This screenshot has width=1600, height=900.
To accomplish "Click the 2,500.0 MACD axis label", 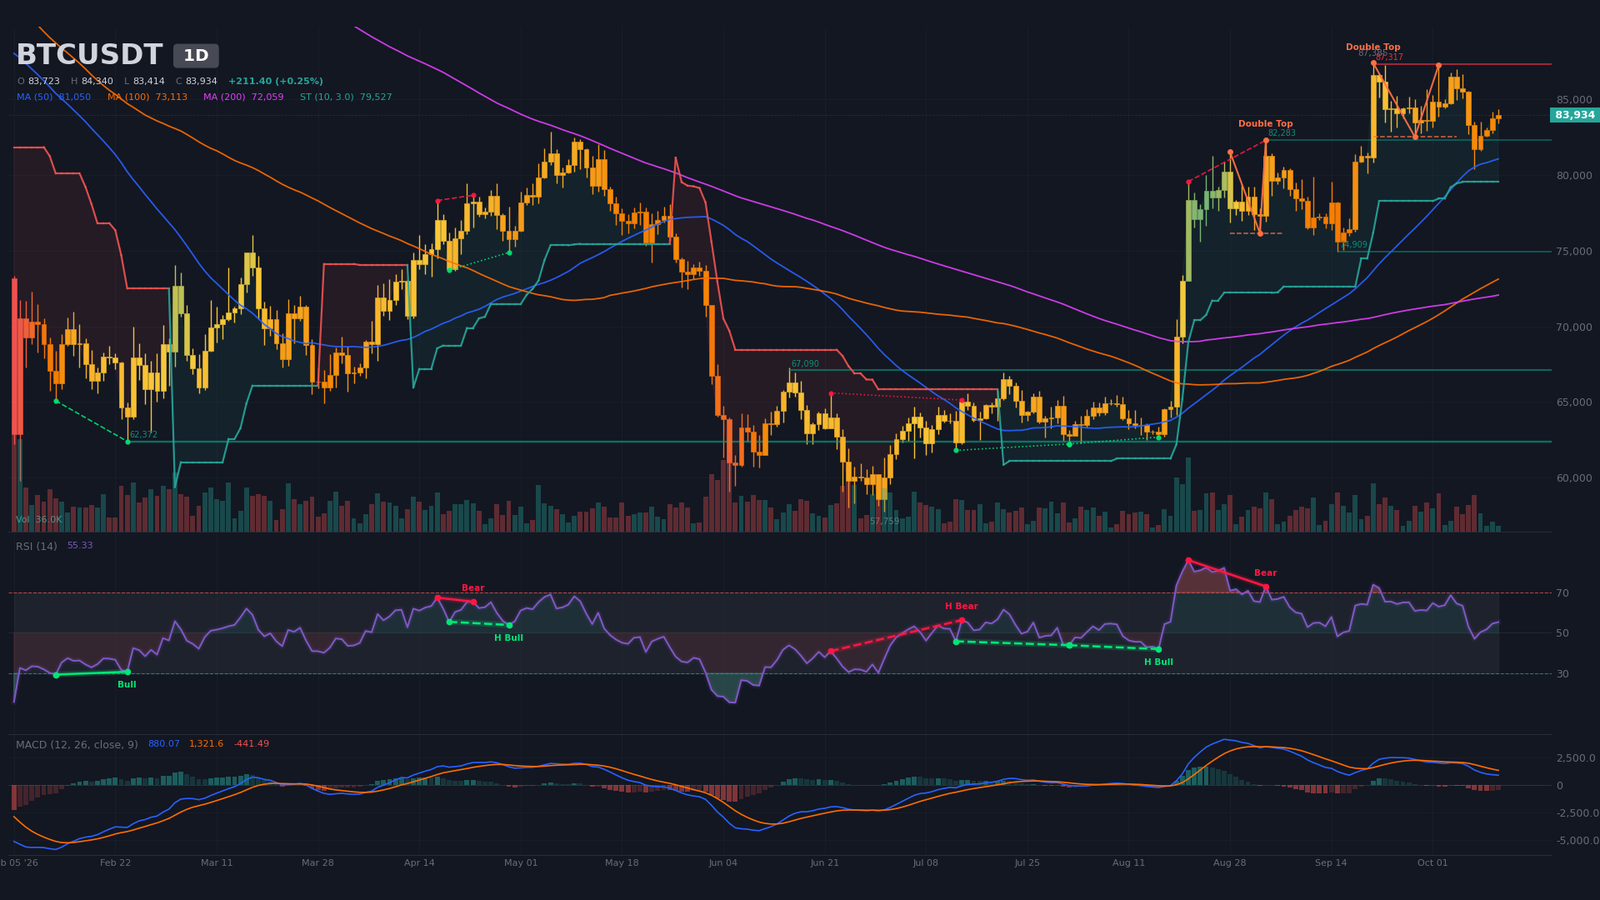I will coord(1577,758).
